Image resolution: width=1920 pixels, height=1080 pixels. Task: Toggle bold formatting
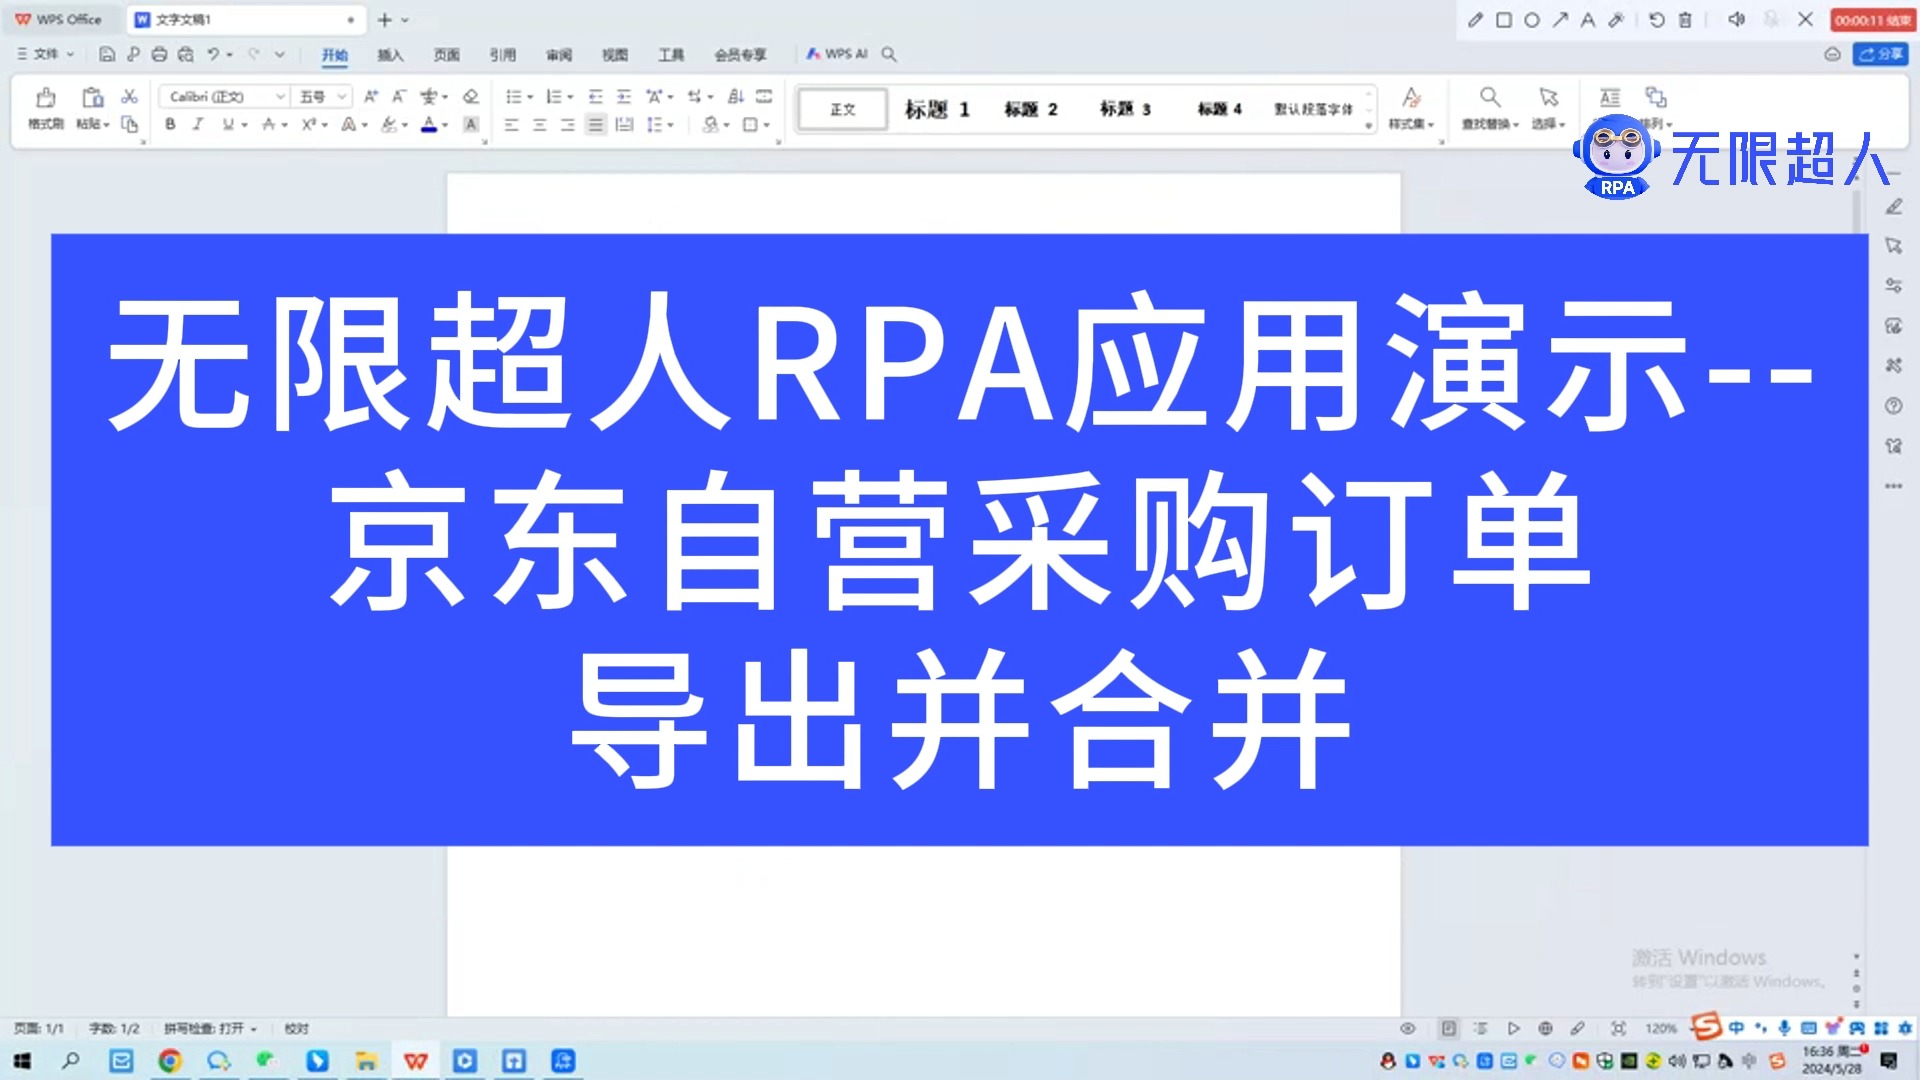click(x=170, y=125)
